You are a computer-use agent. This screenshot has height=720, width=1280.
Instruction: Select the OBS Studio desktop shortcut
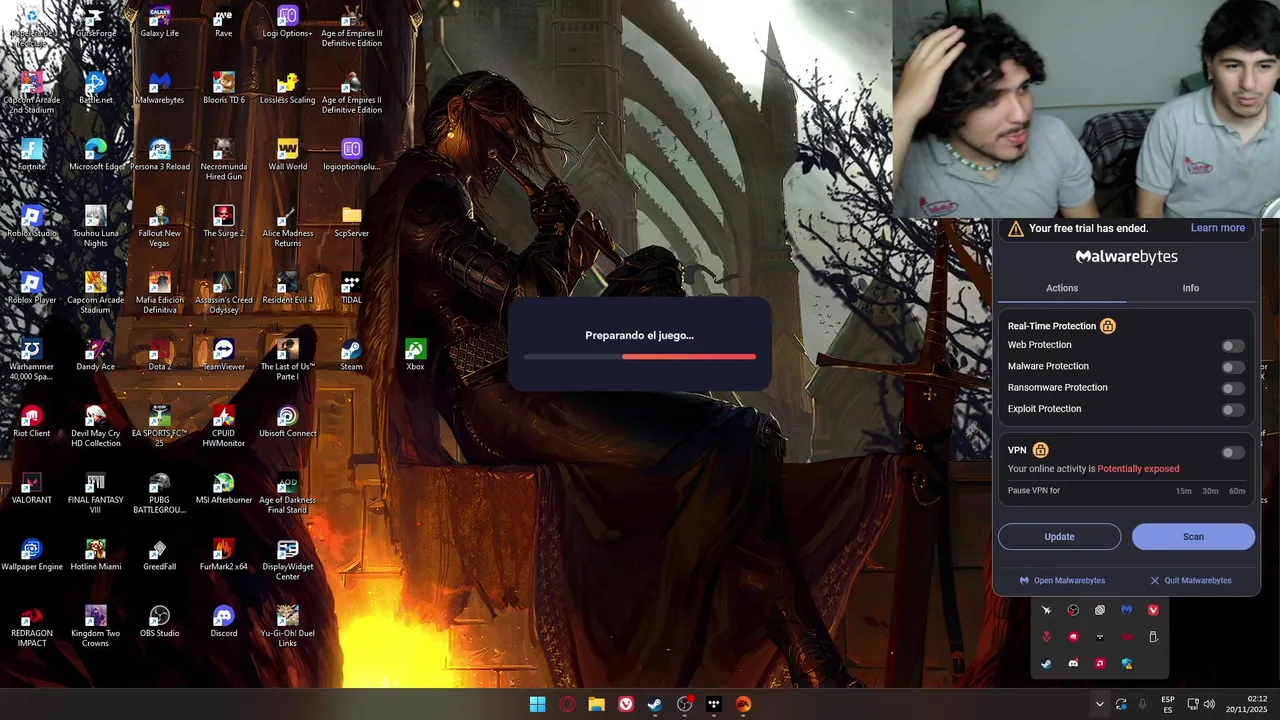[x=159, y=622]
